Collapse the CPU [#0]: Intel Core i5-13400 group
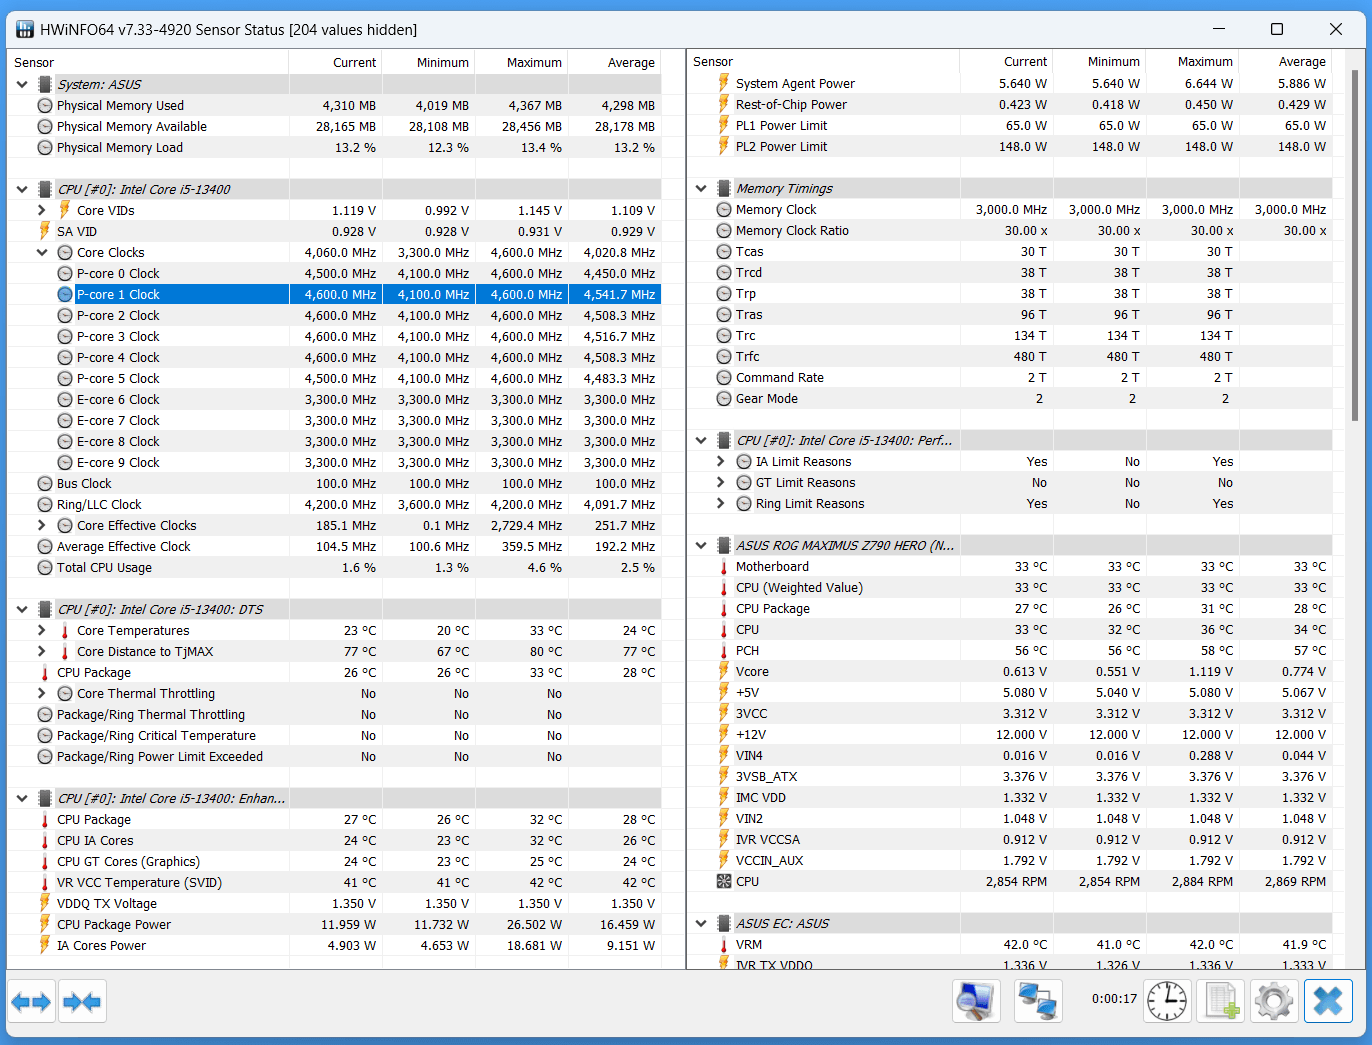1372x1045 pixels. 22,189
